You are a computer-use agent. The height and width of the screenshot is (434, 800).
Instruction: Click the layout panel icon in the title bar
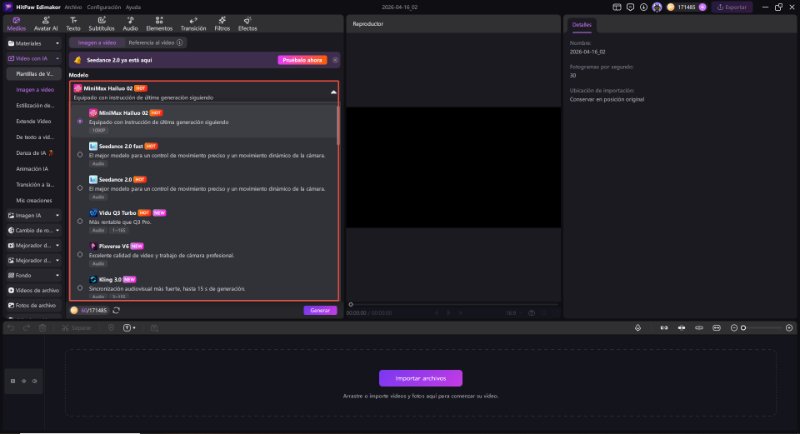[x=617, y=7]
